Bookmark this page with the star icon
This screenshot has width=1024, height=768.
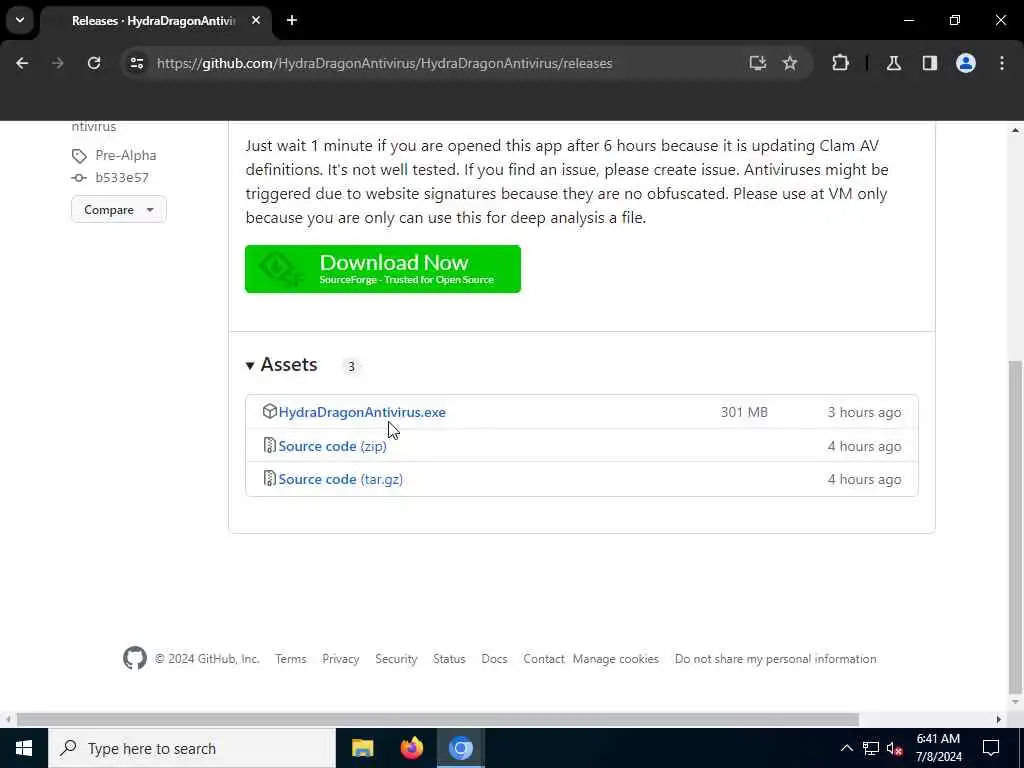pos(790,63)
